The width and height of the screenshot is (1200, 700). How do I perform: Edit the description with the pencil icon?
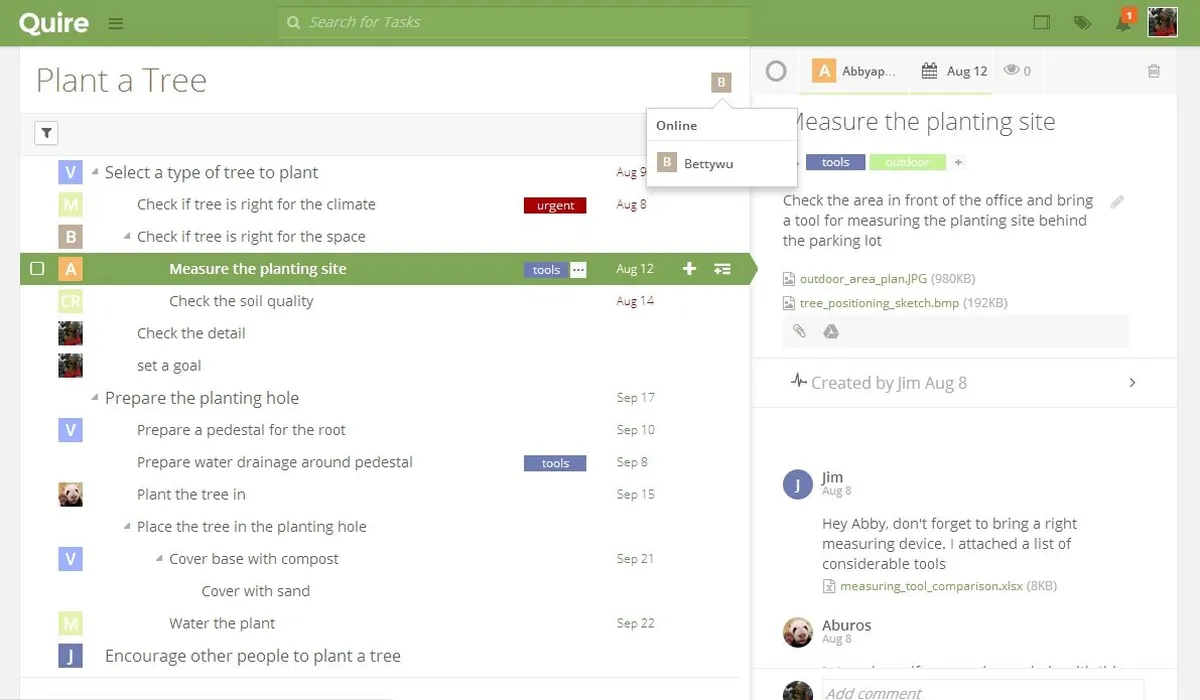coord(1117,201)
